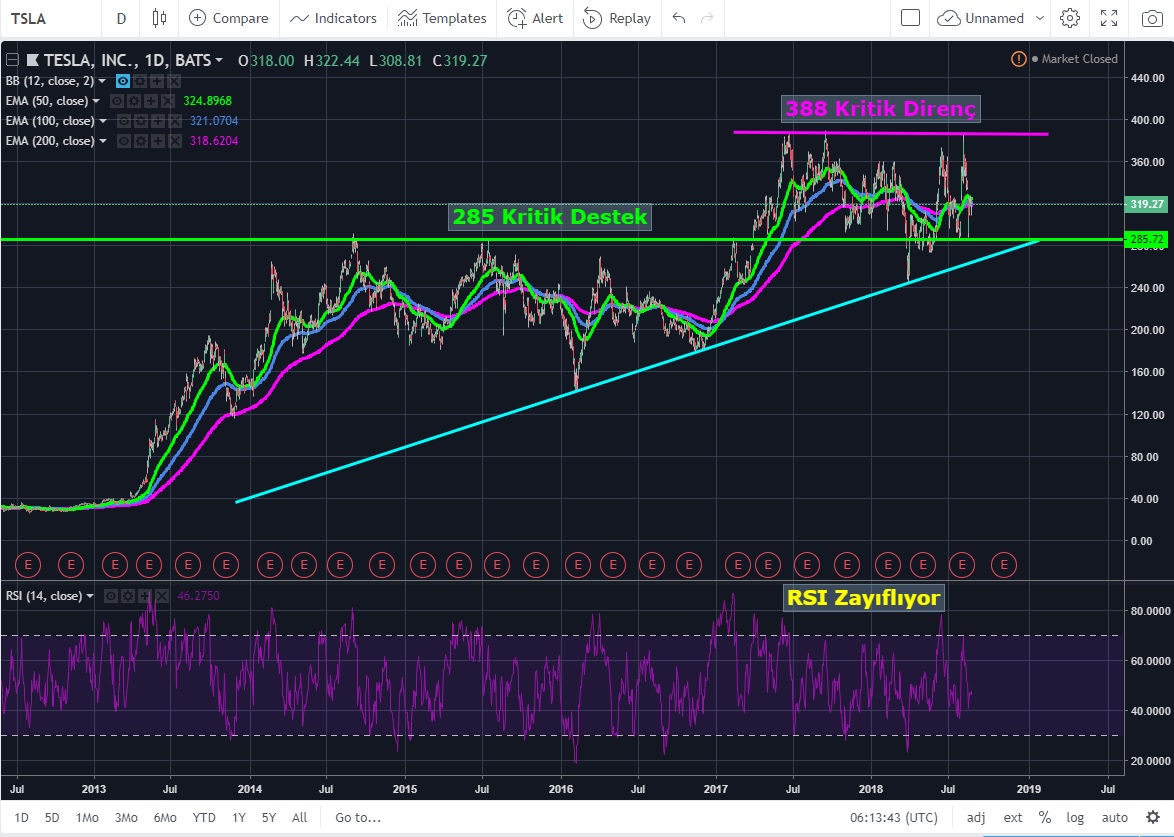Open the candlestick chart style picker
1174x837 pixels.
tap(159, 18)
